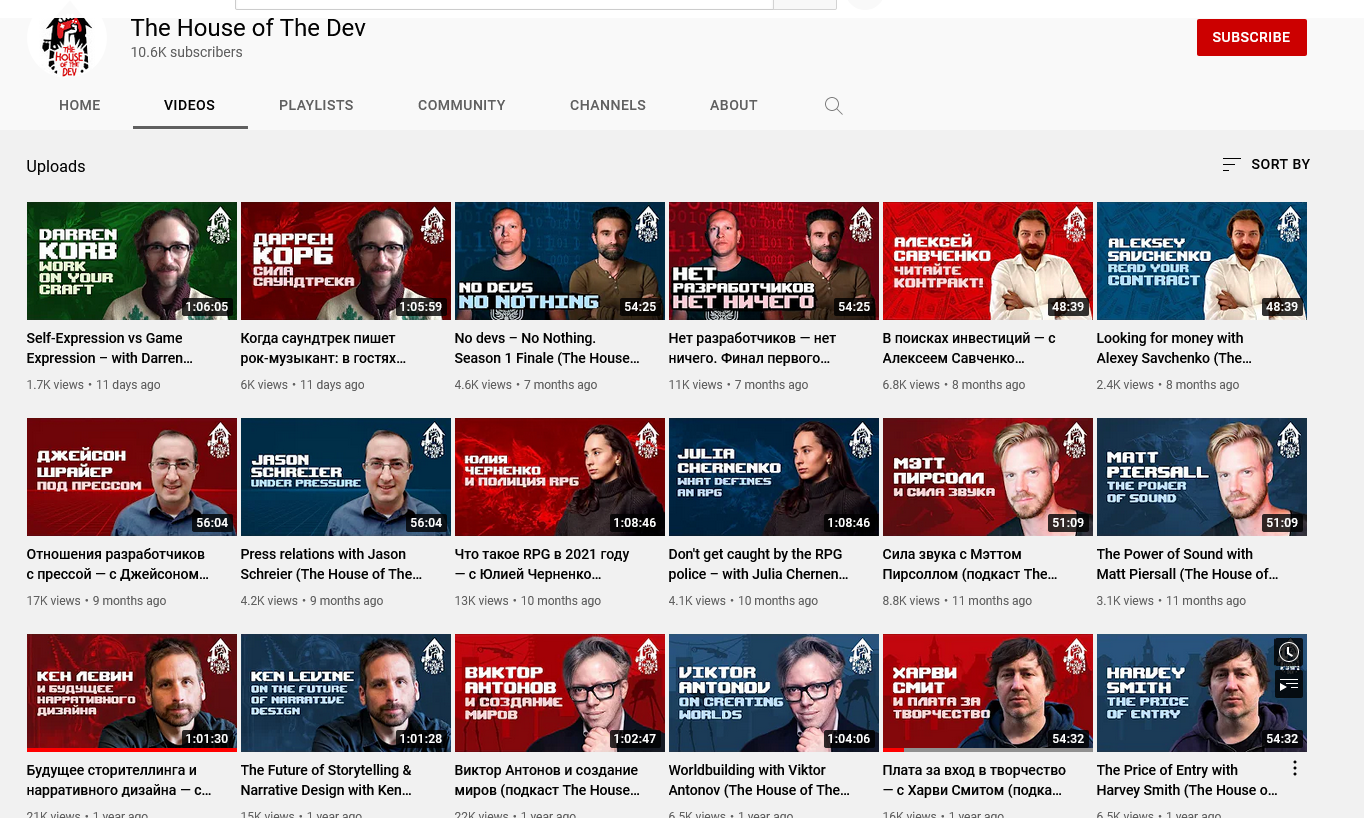Click the Uploads section heading
This screenshot has width=1364, height=818.
tap(56, 166)
